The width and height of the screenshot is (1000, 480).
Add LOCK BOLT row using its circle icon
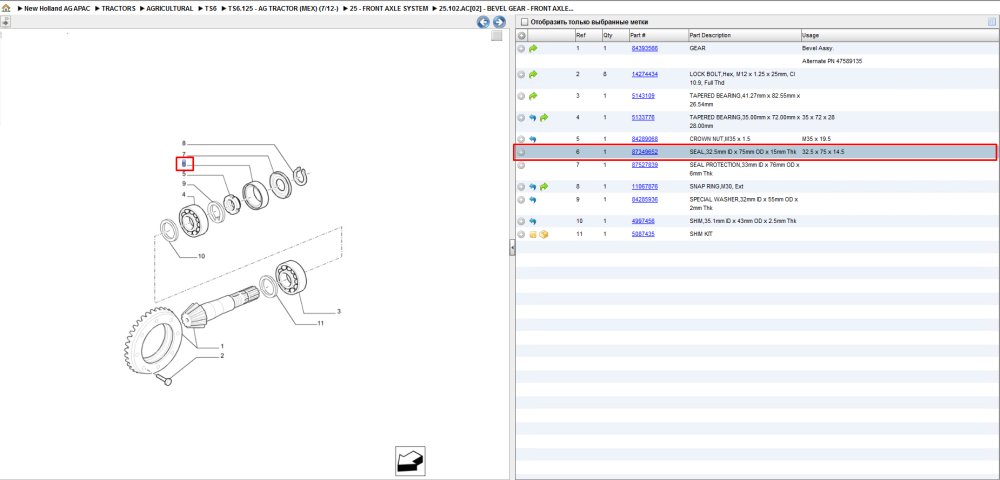[522, 75]
